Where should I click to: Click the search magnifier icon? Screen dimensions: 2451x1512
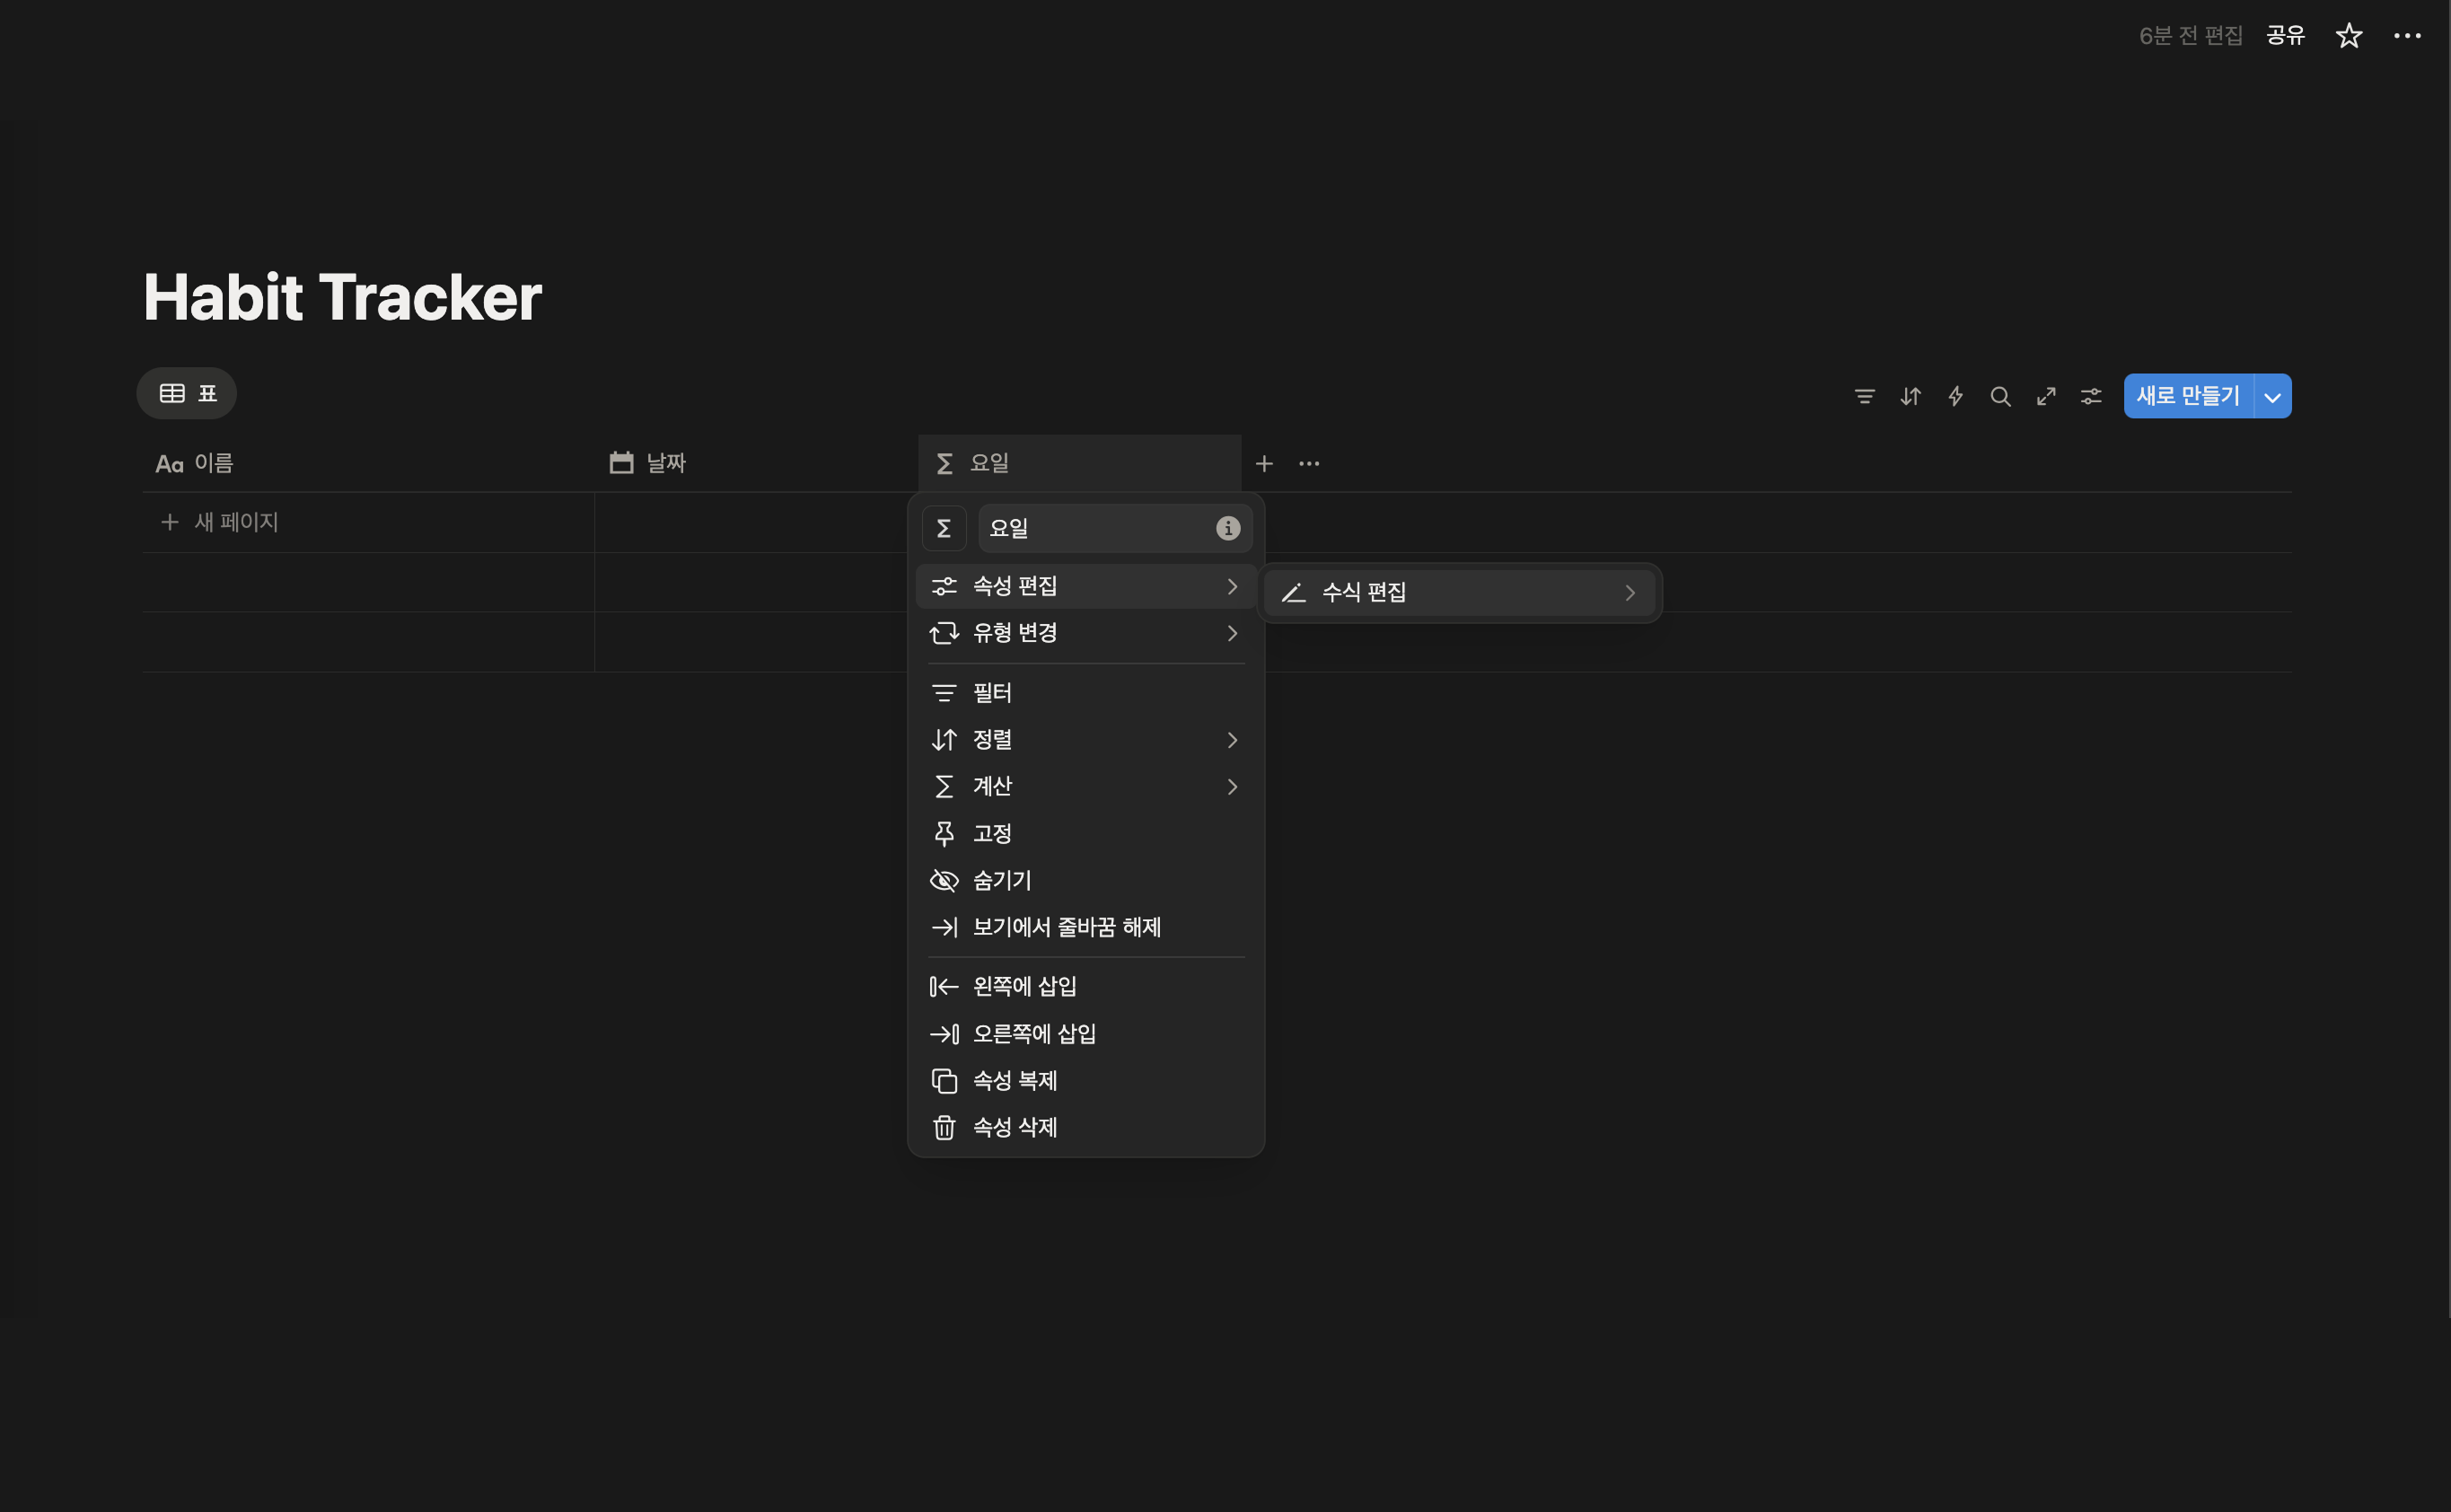coord(2000,397)
